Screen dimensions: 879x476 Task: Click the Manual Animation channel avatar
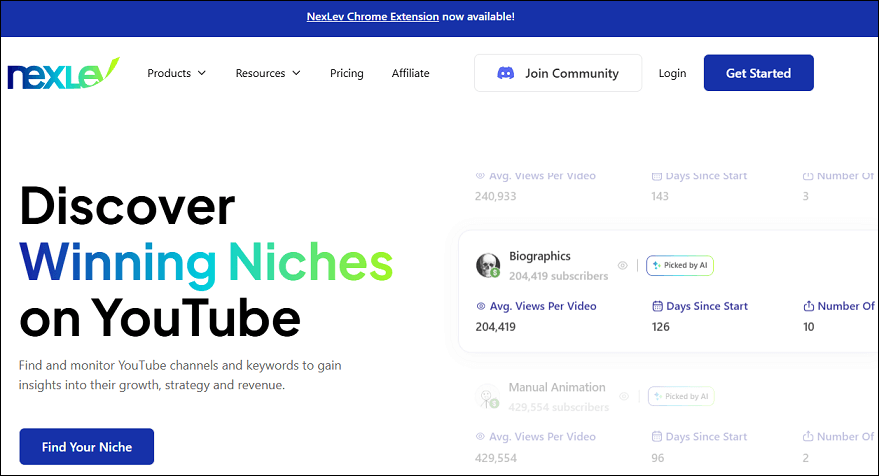tap(487, 396)
